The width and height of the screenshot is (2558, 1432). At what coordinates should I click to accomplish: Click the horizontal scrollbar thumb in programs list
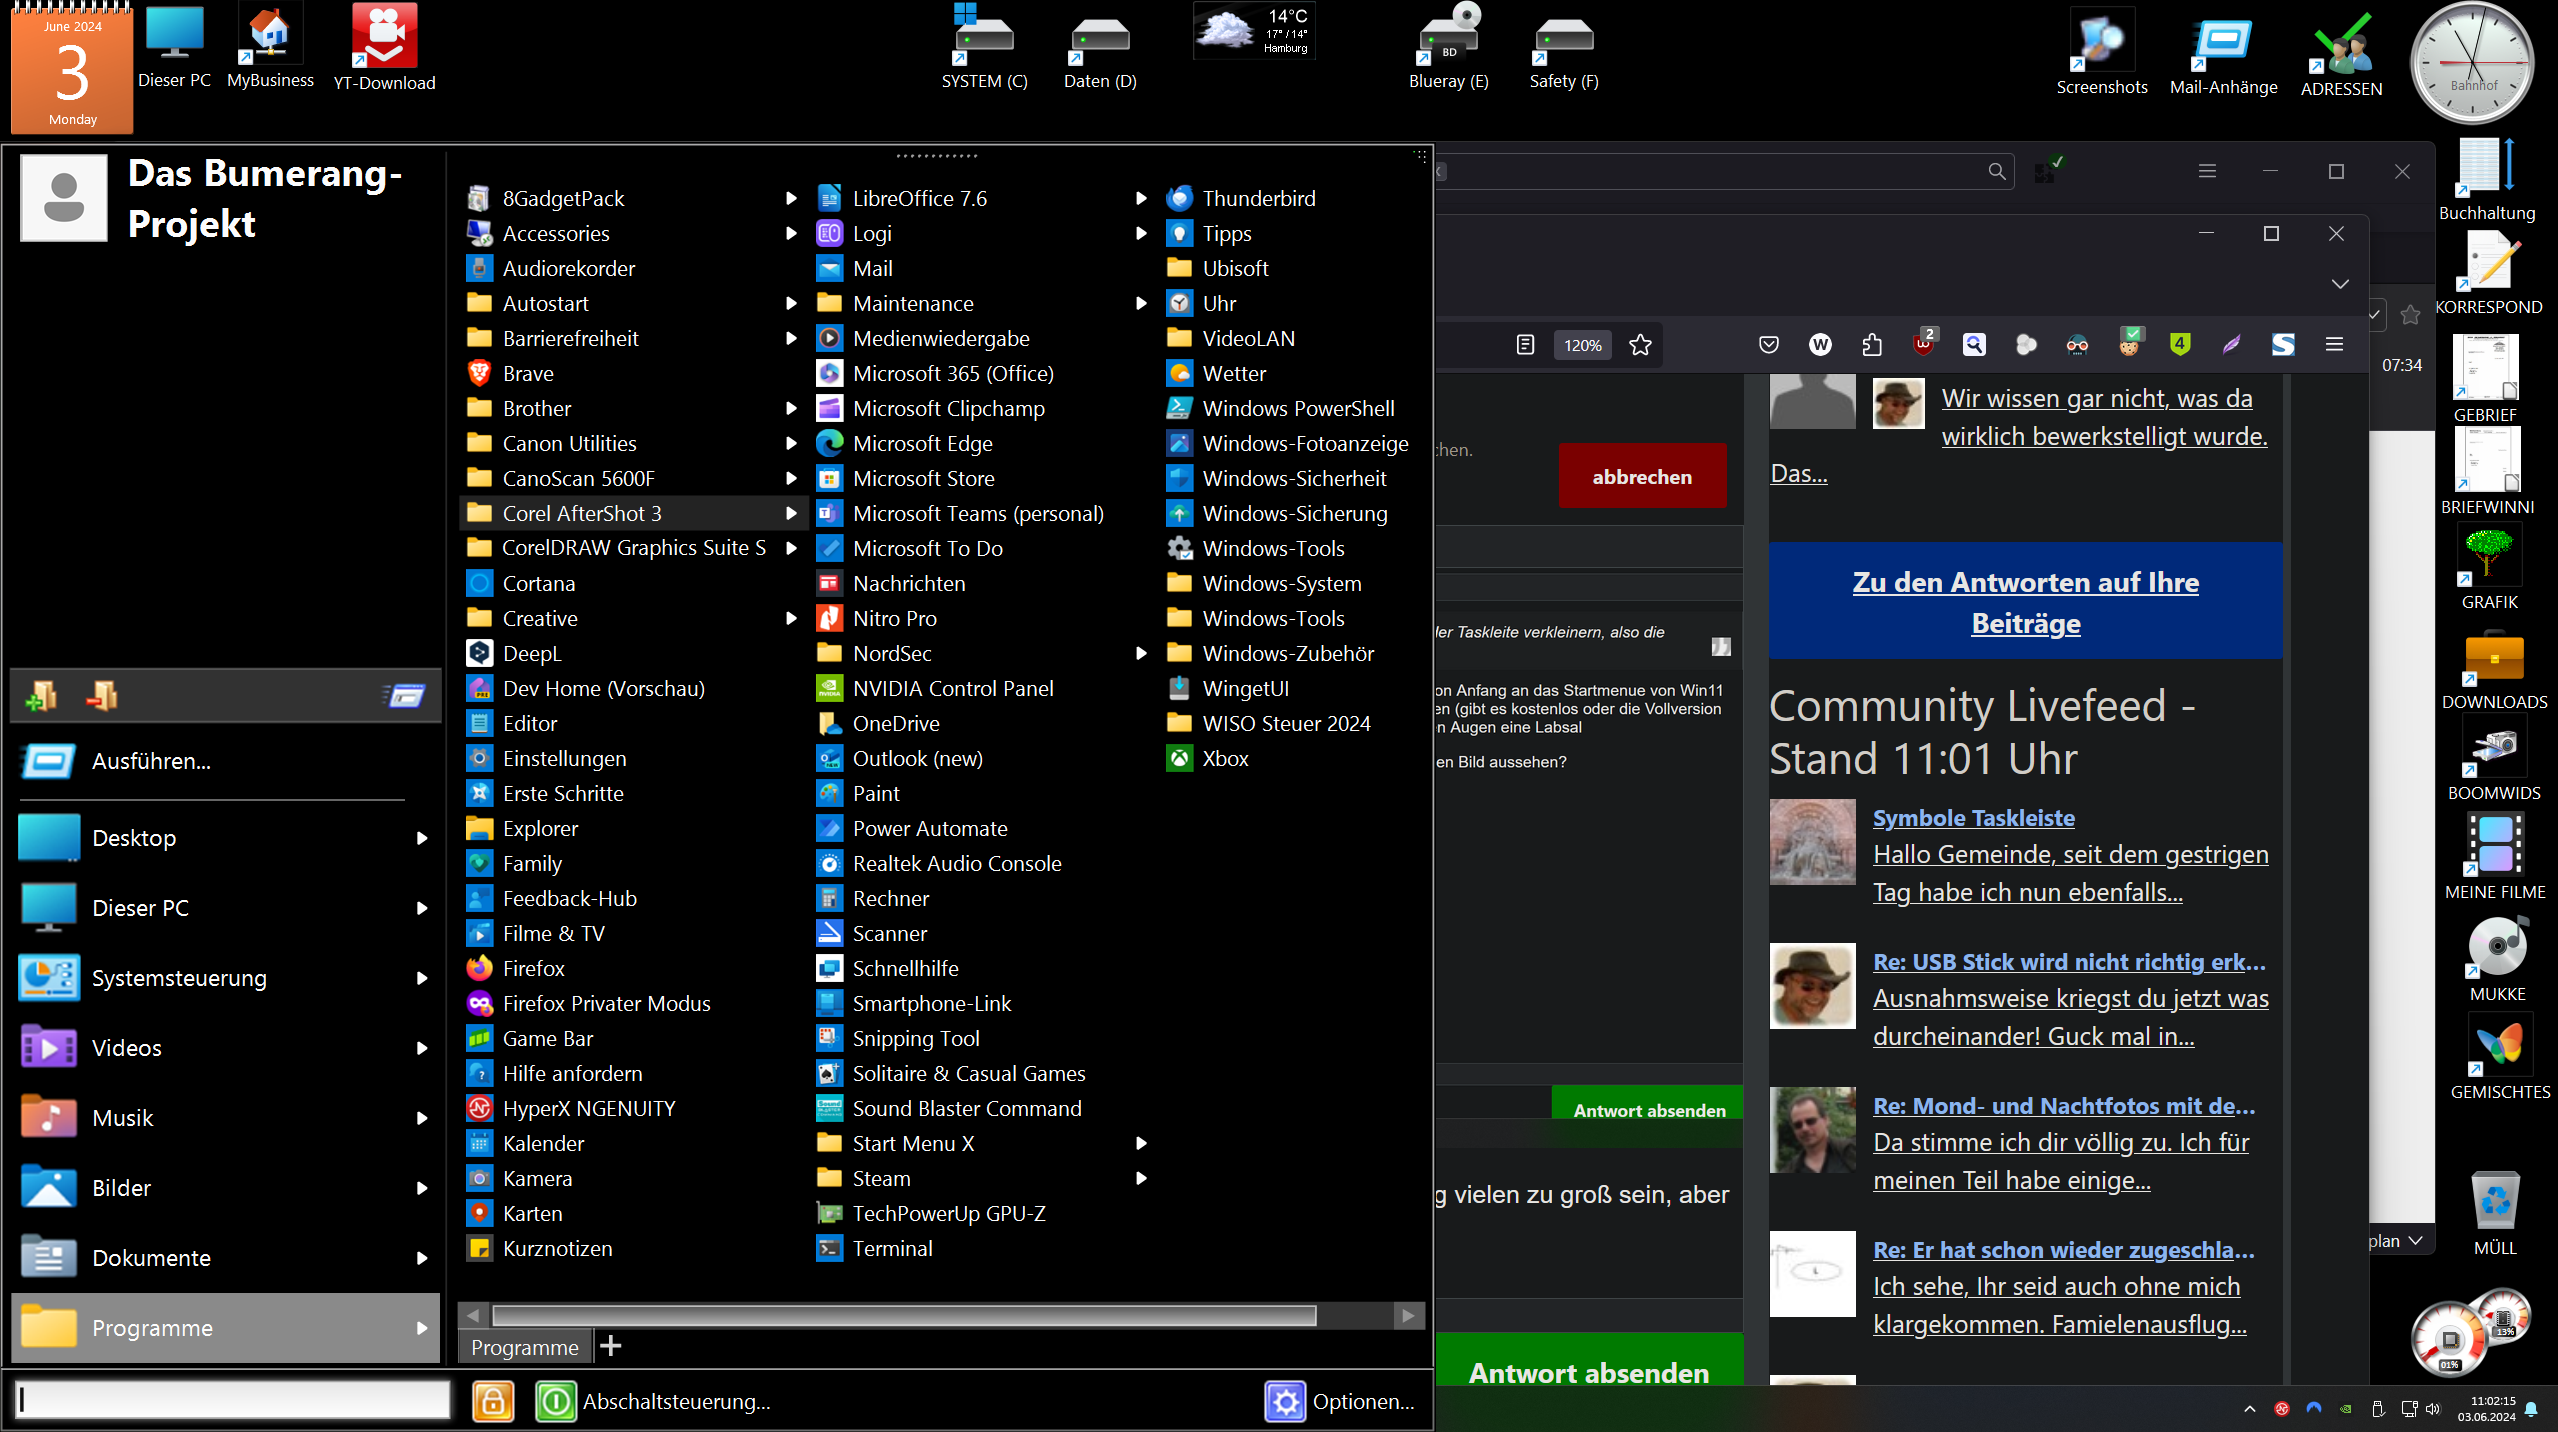tap(904, 1315)
